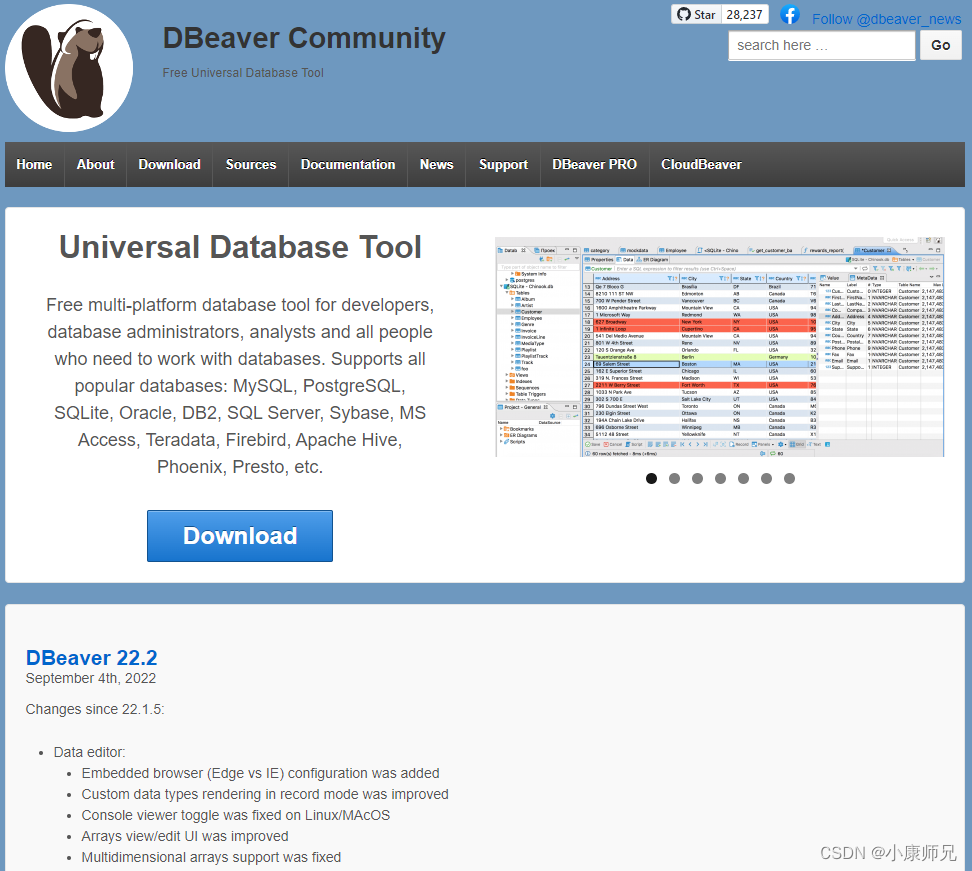The image size is (972, 871).
Task: Open the Download menu item in navbar
Action: [x=169, y=164]
